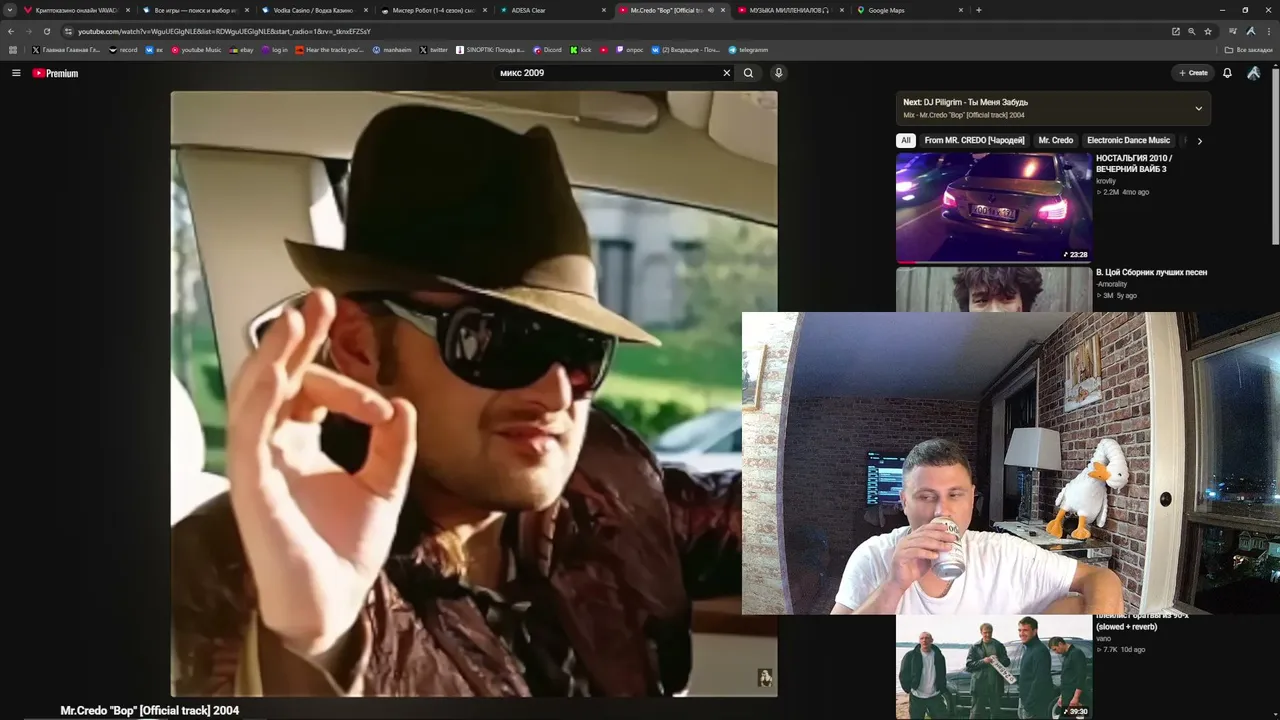Open SINOPTIK weather bookmark
This screenshot has height=720, width=1280.
pyautogui.click(x=490, y=50)
